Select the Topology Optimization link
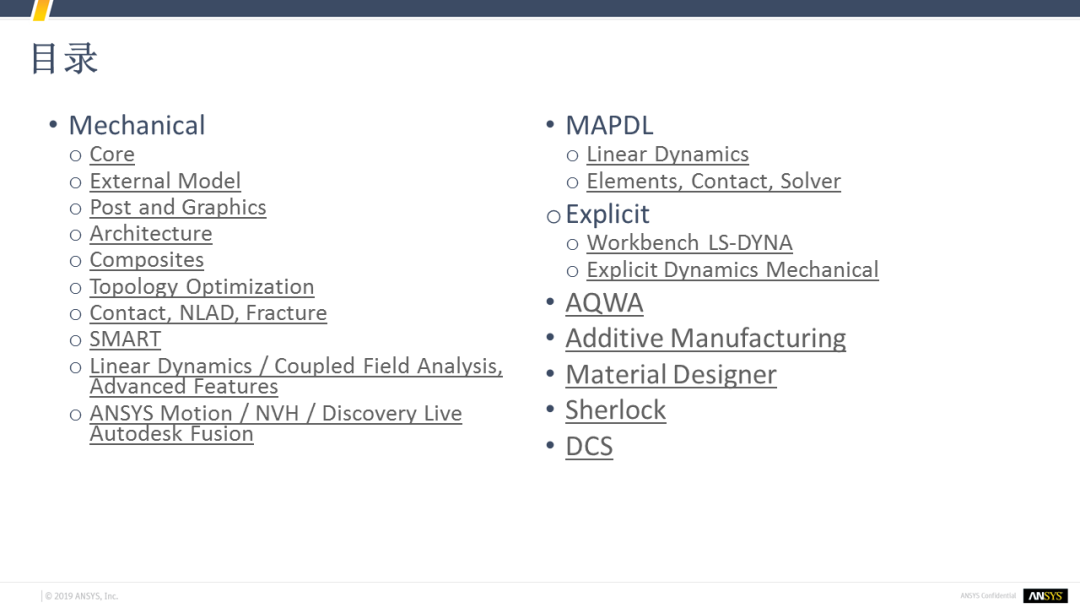This screenshot has height=608, width=1080. click(x=202, y=287)
